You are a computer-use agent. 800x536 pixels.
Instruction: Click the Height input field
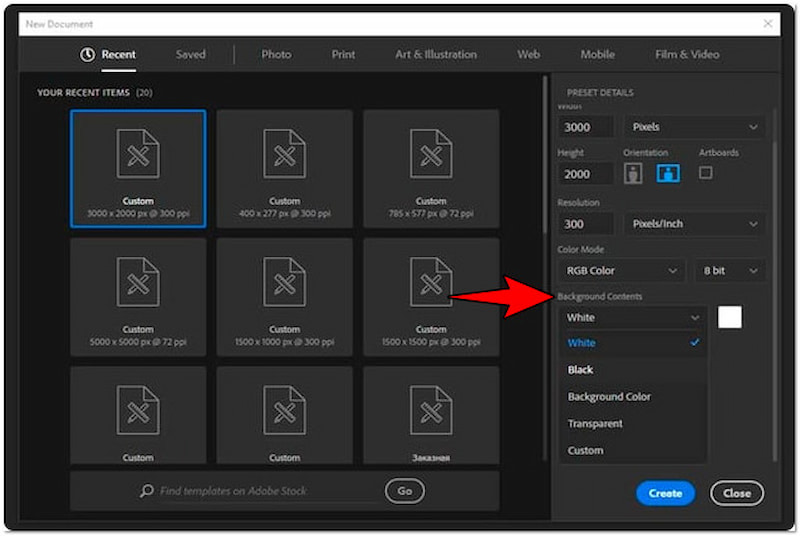586,173
